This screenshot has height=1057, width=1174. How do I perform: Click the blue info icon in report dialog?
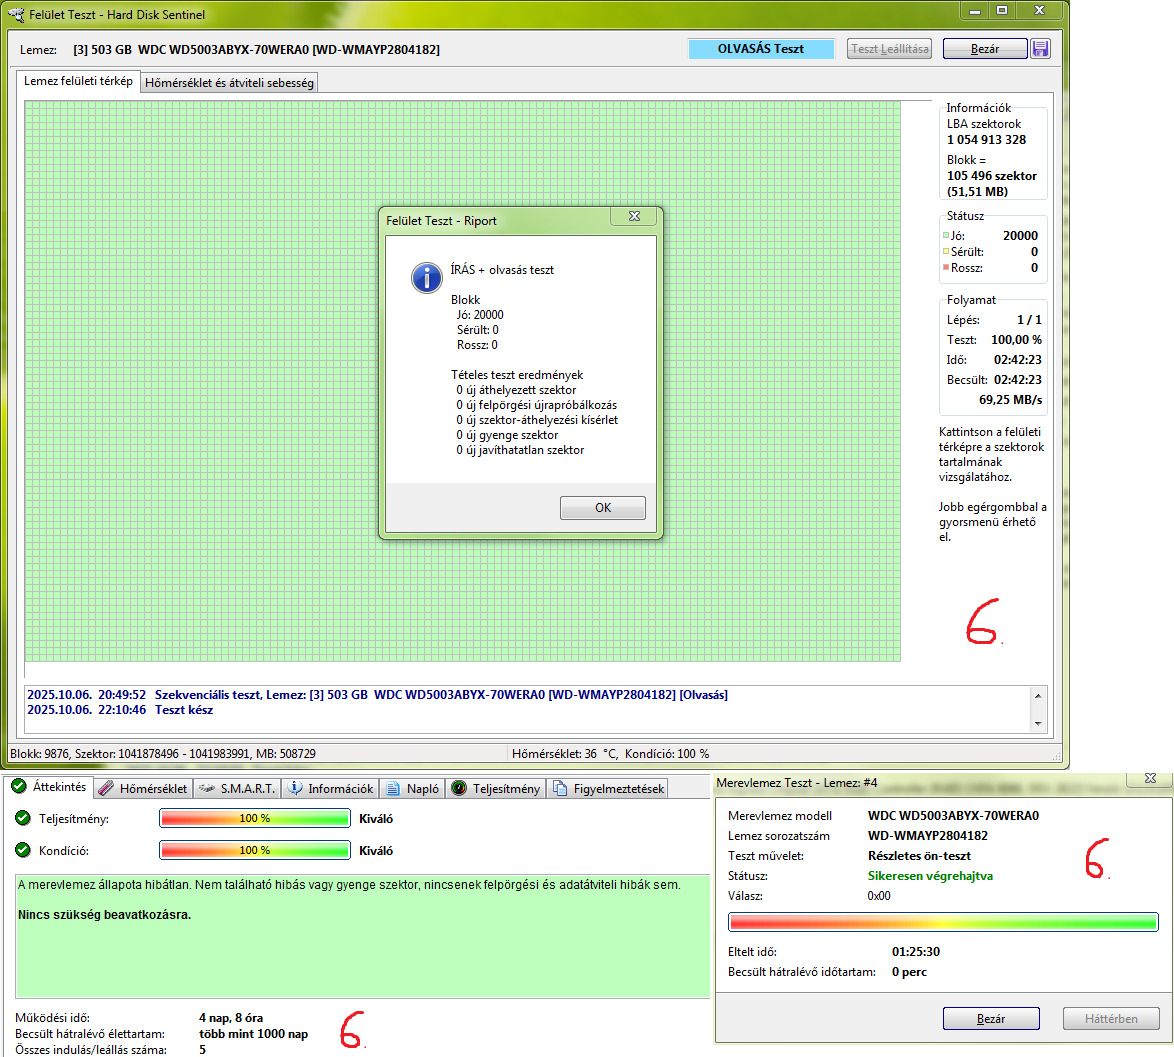click(427, 278)
